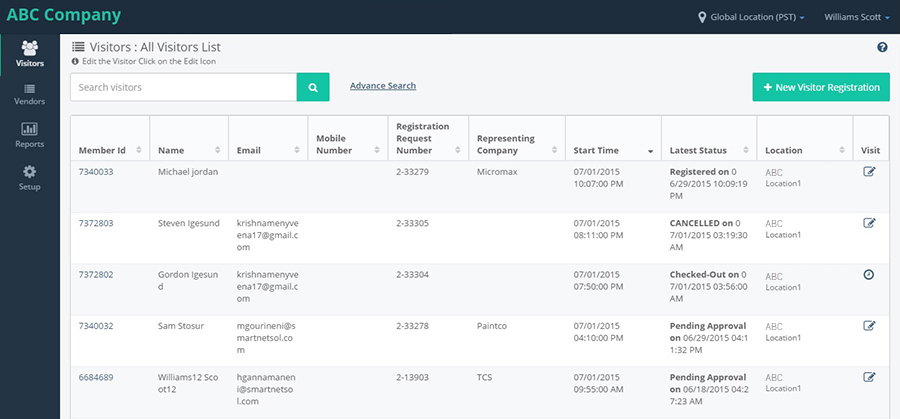This screenshot has height=419, width=900.
Task: Click request number 2-33305
Action: (x=412, y=223)
